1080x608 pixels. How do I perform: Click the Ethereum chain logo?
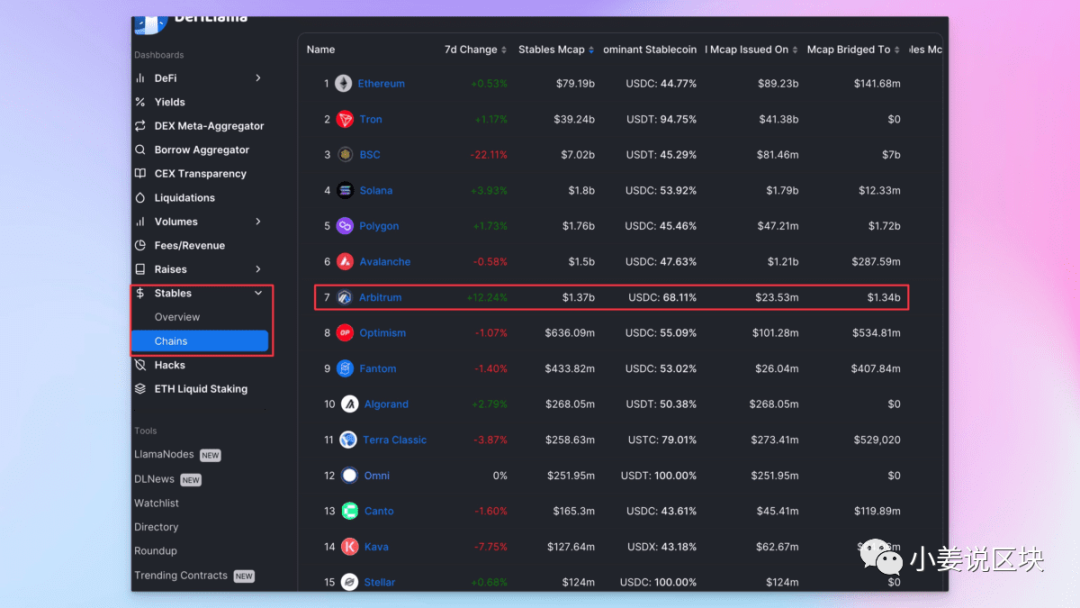point(344,83)
